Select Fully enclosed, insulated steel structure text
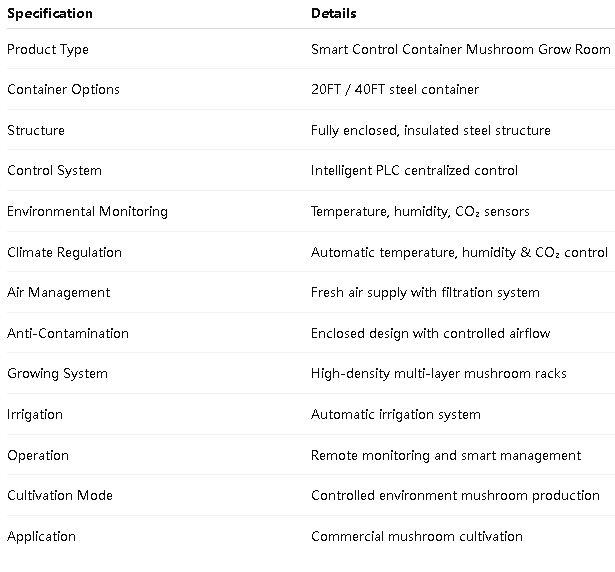The width and height of the screenshot is (615, 572). (430, 130)
